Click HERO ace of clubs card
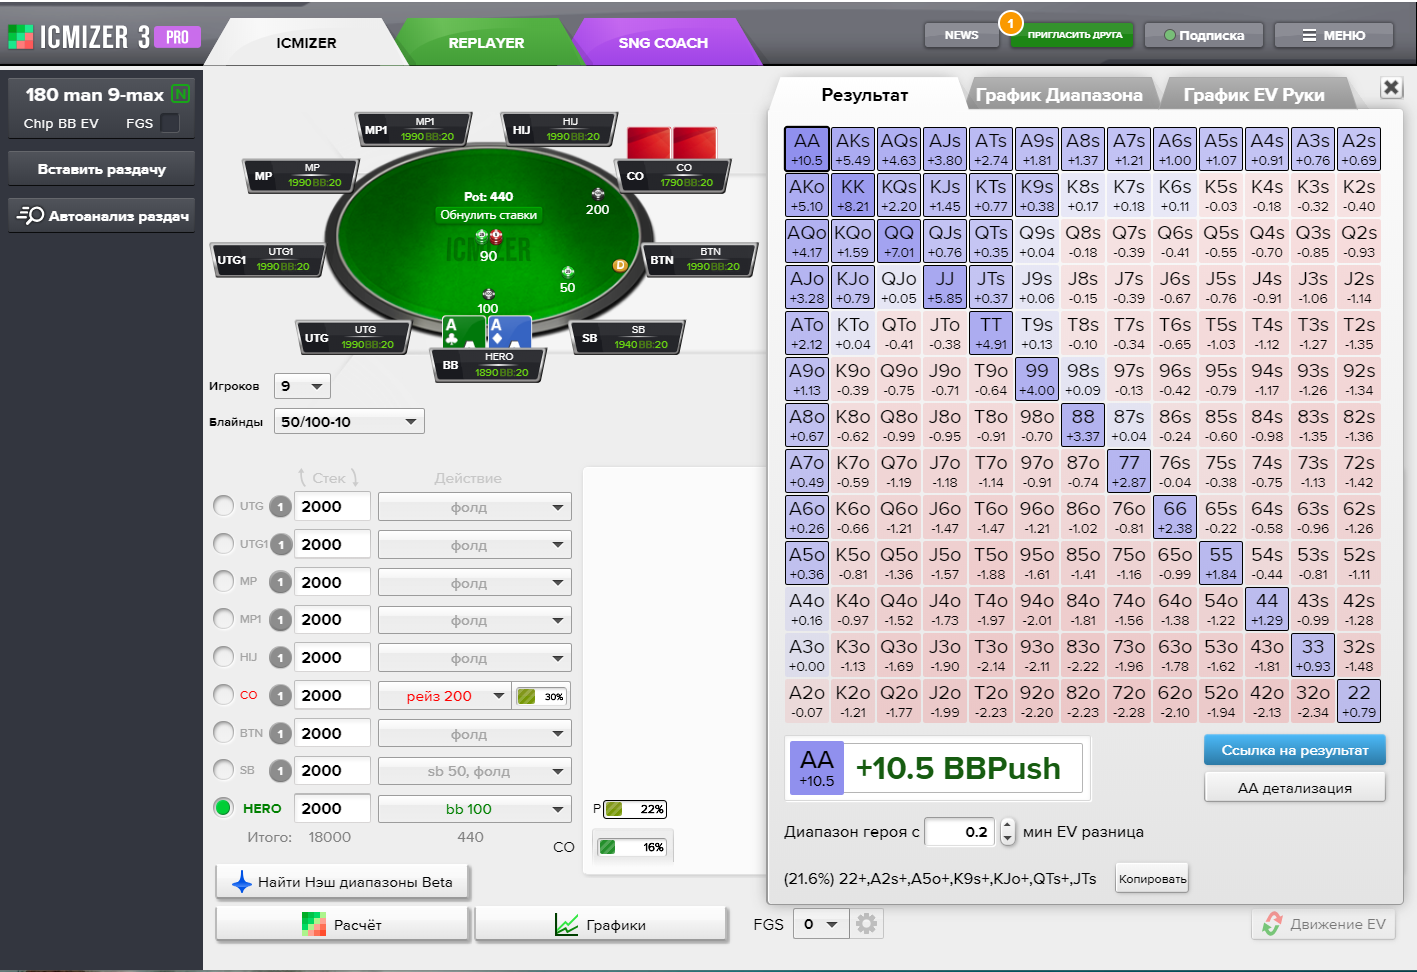Screen dimensions: 1417x972 tap(464, 332)
